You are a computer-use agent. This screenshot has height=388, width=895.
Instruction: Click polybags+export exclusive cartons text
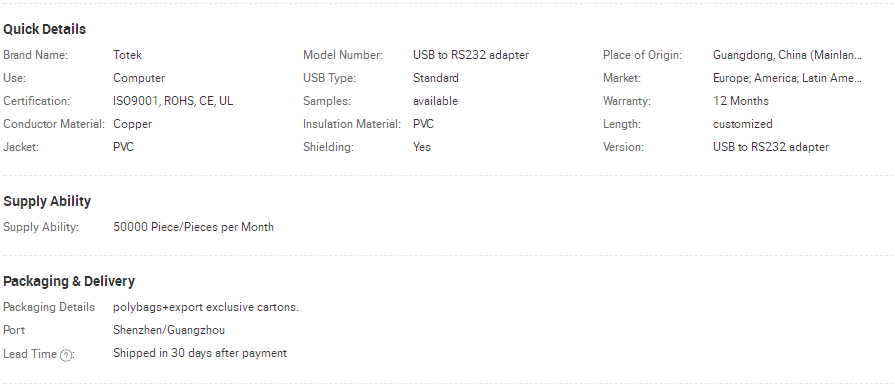point(206,307)
